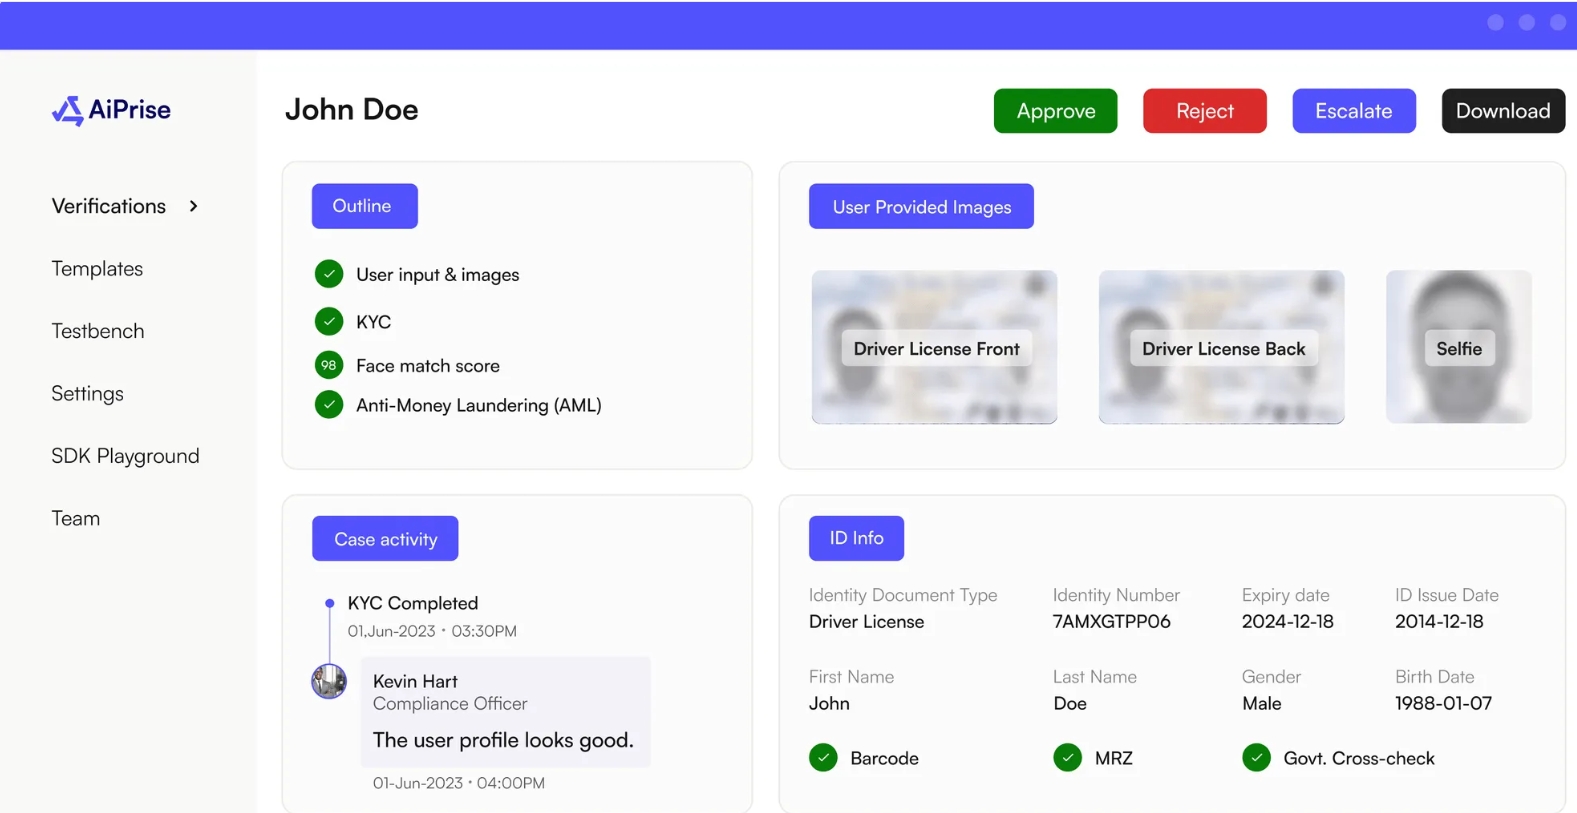Click the '01-Jun-2023 · 04:00PM' comment timestamp
This screenshot has width=1577, height=813.
click(x=459, y=783)
